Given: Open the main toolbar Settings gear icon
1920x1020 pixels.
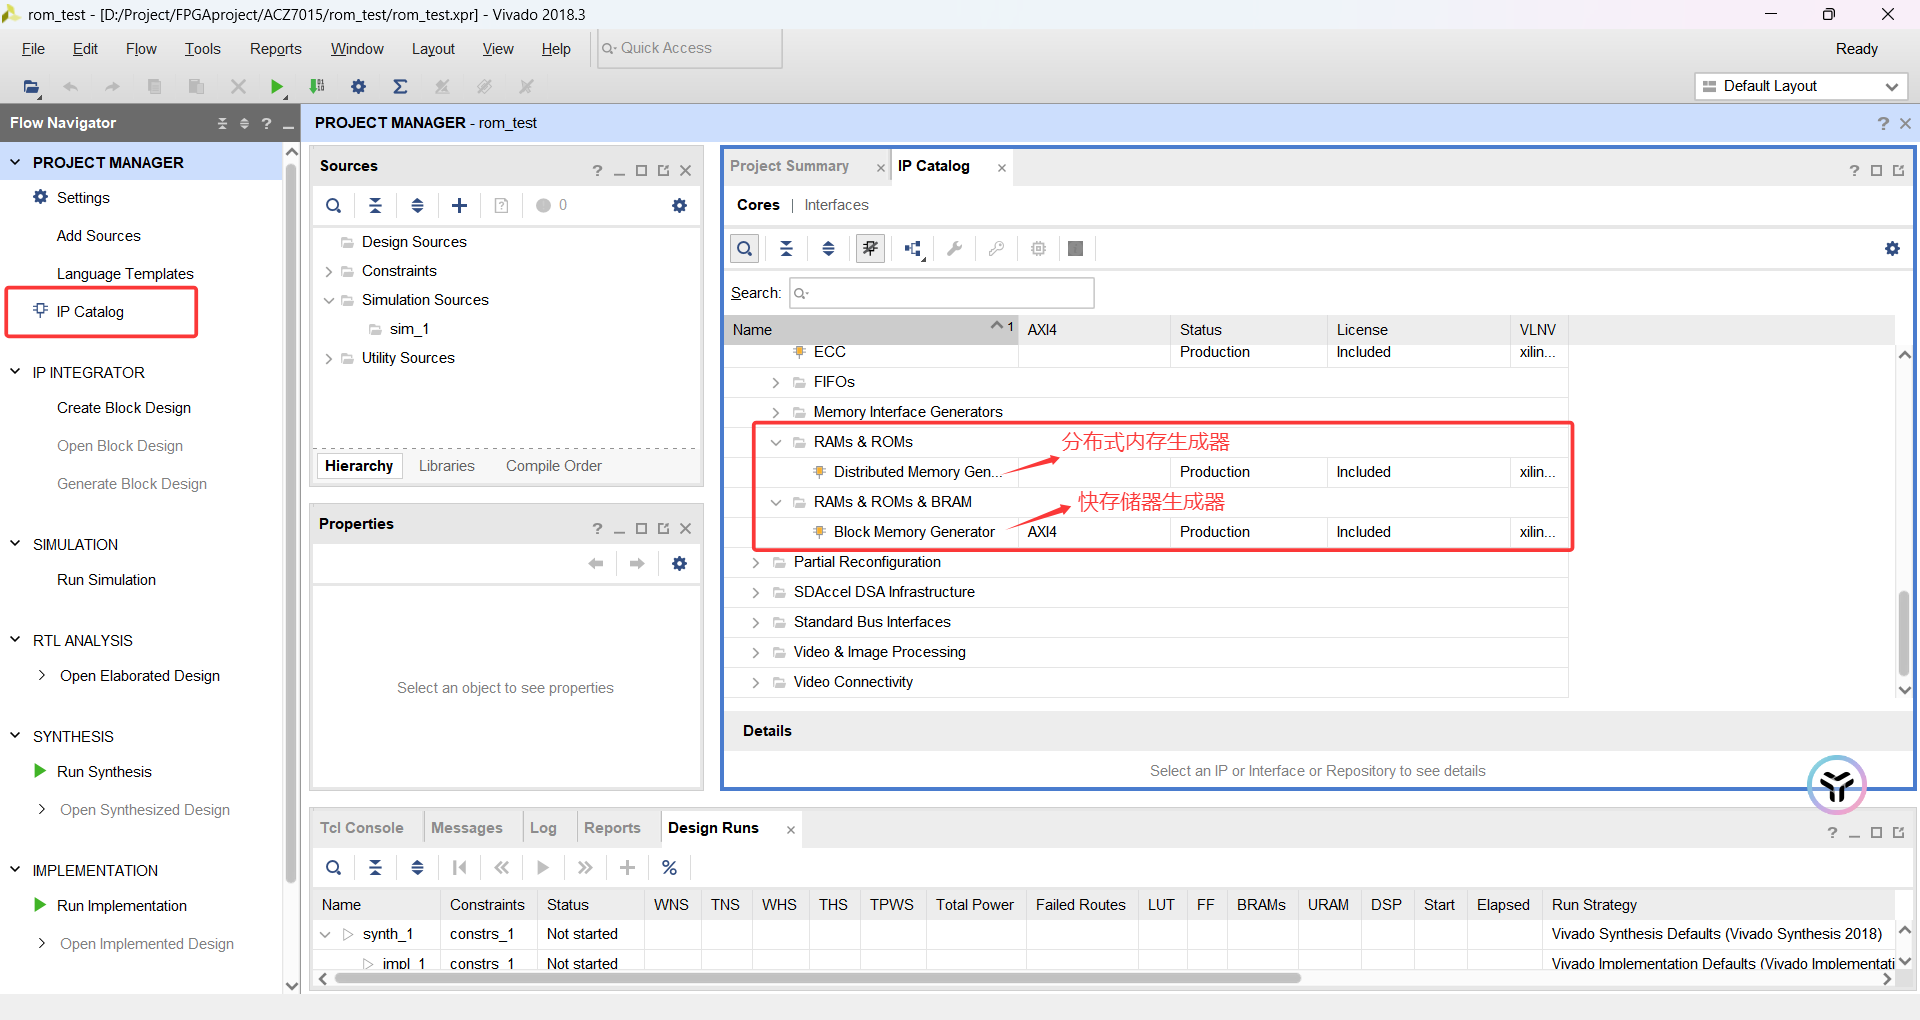Looking at the screenshot, I should [x=358, y=87].
